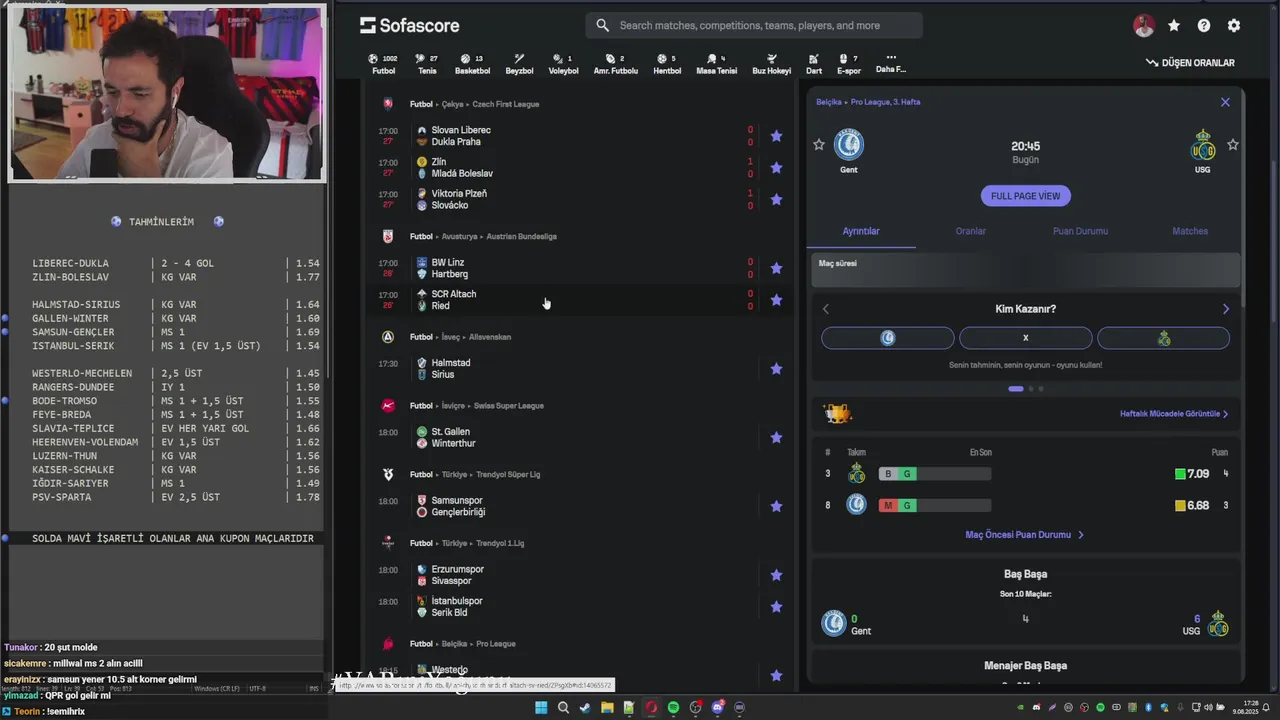
Task: Toggle favorite star for Halmstad match
Action: pos(776,369)
